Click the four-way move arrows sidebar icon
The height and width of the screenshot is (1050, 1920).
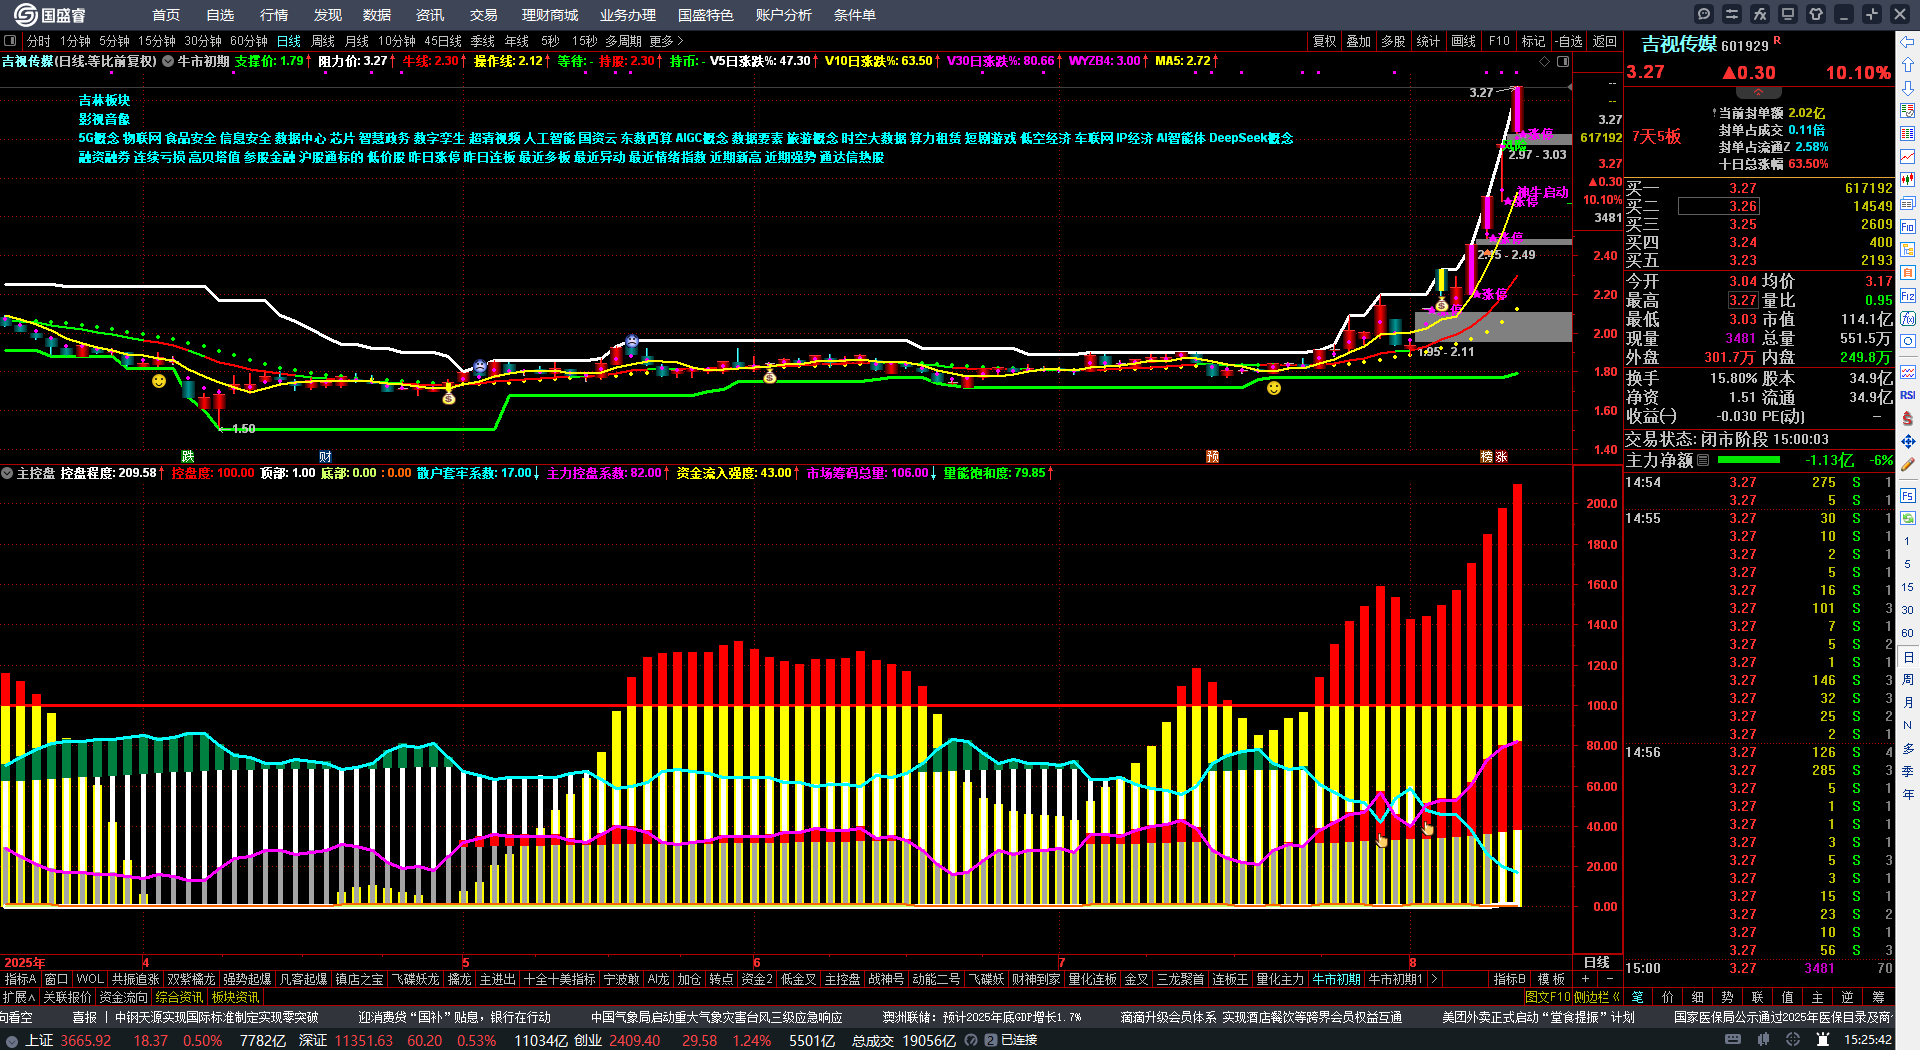(1908, 441)
